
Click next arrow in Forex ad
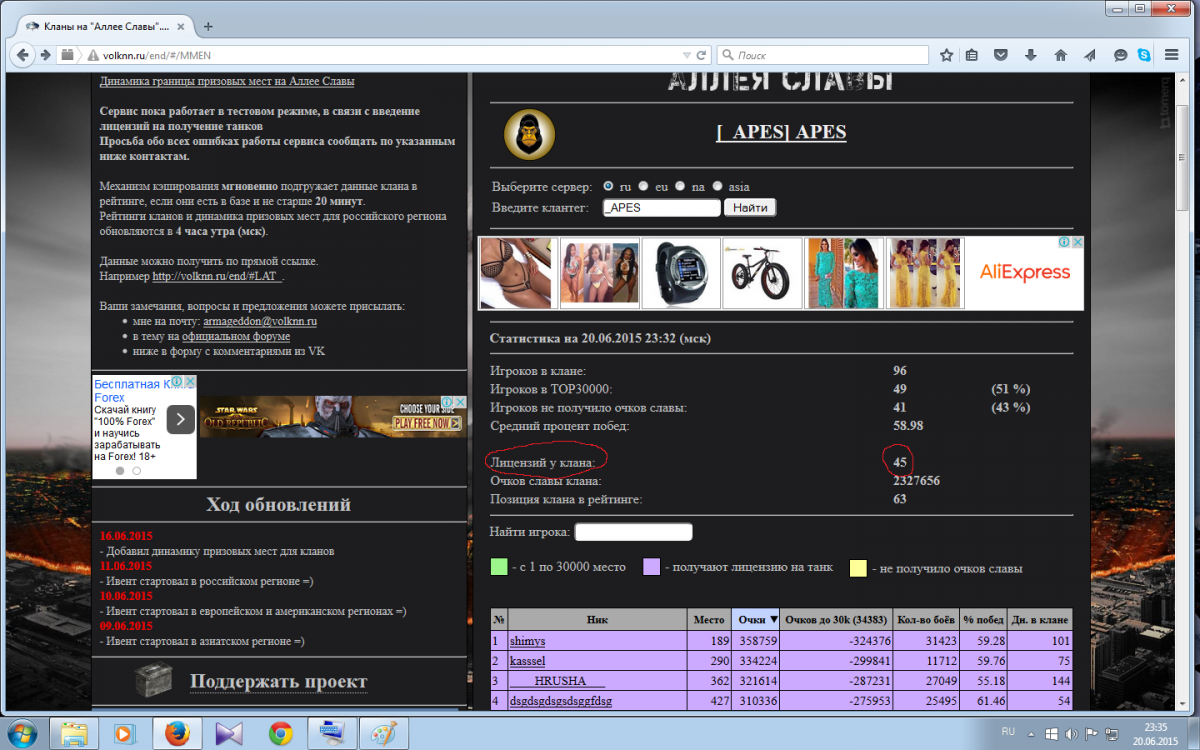pos(180,419)
